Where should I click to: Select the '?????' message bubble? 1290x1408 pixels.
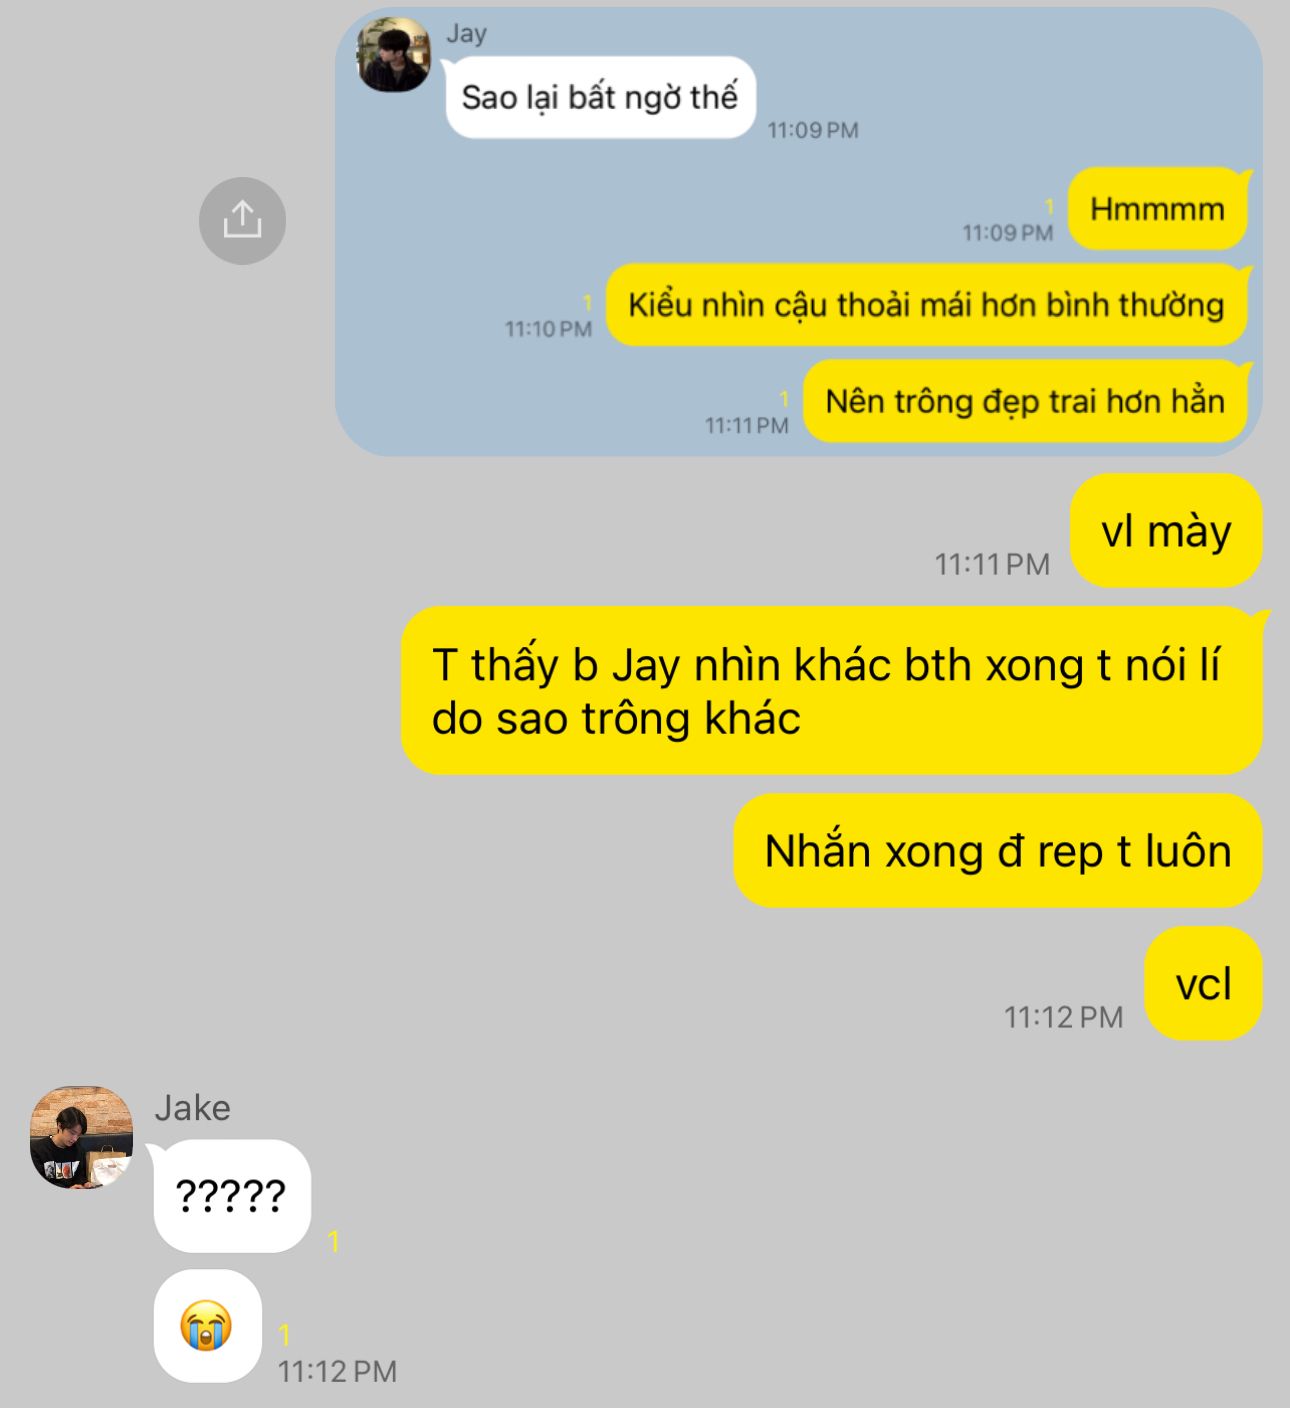232,1196
